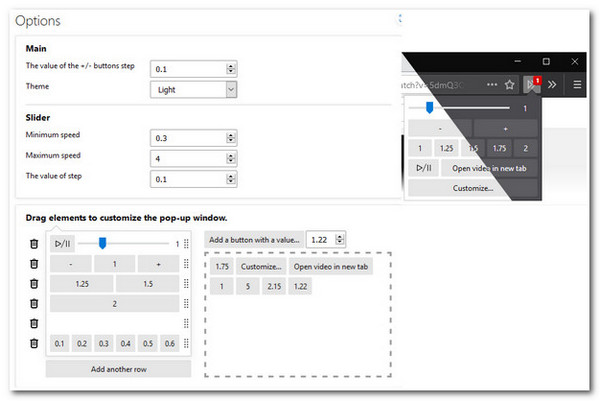The image size is (600, 401).
Task: Click the 5 button in dashed area
Action: (x=248, y=286)
